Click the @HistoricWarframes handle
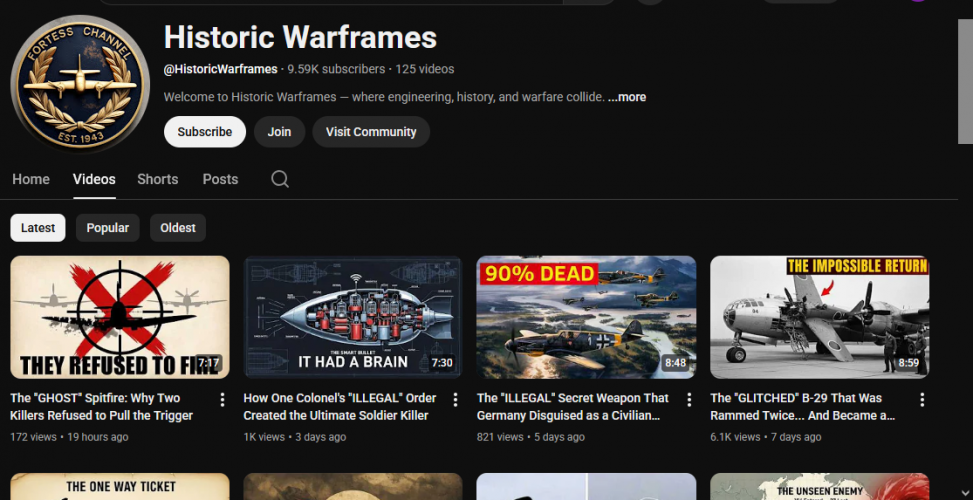973x500 pixels. click(220, 69)
